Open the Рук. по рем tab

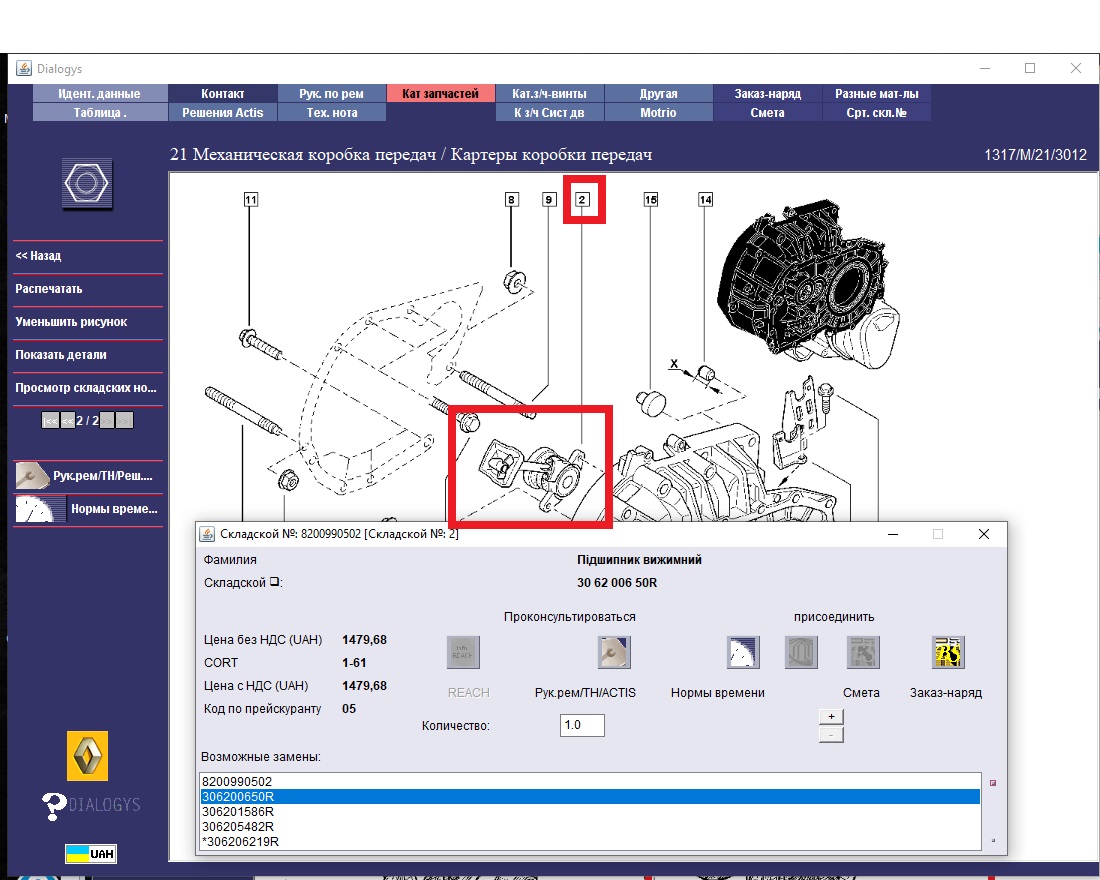(332, 93)
